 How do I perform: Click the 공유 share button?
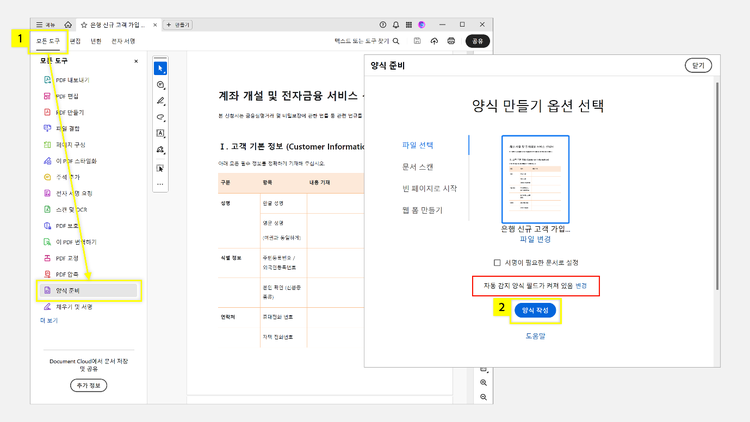(x=477, y=41)
